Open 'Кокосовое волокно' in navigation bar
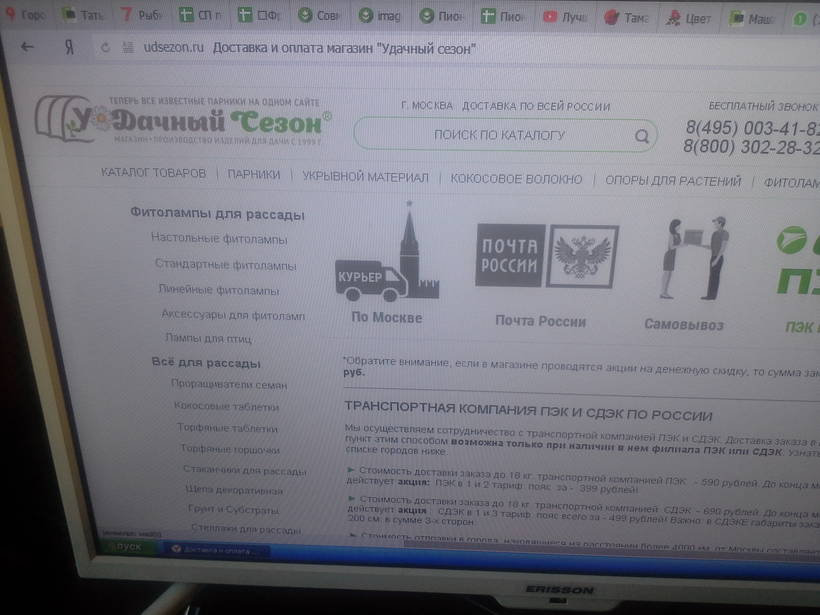Viewport: 820px width, 615px height. (x=516, y=179)
